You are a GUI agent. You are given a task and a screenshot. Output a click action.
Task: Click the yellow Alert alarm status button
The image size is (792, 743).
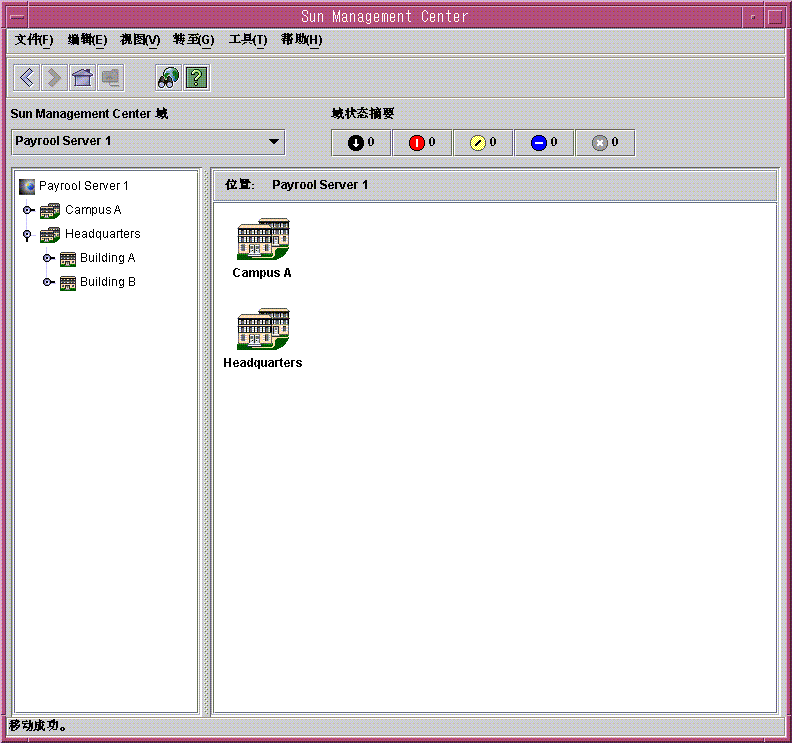tap(483, 143)
